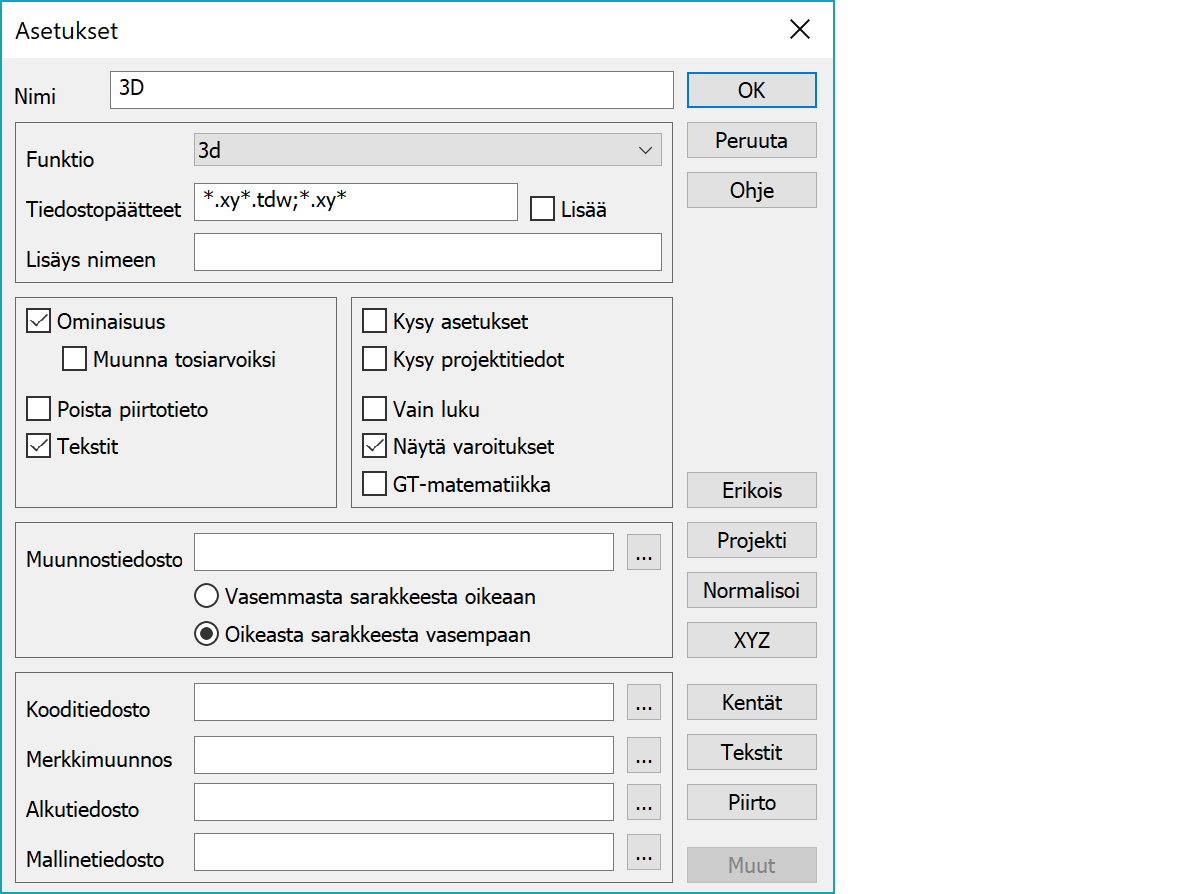The image size is (1200, 894).
Task: Open the Mallinetiedosto browse button
Action: [x=644, y=852]
